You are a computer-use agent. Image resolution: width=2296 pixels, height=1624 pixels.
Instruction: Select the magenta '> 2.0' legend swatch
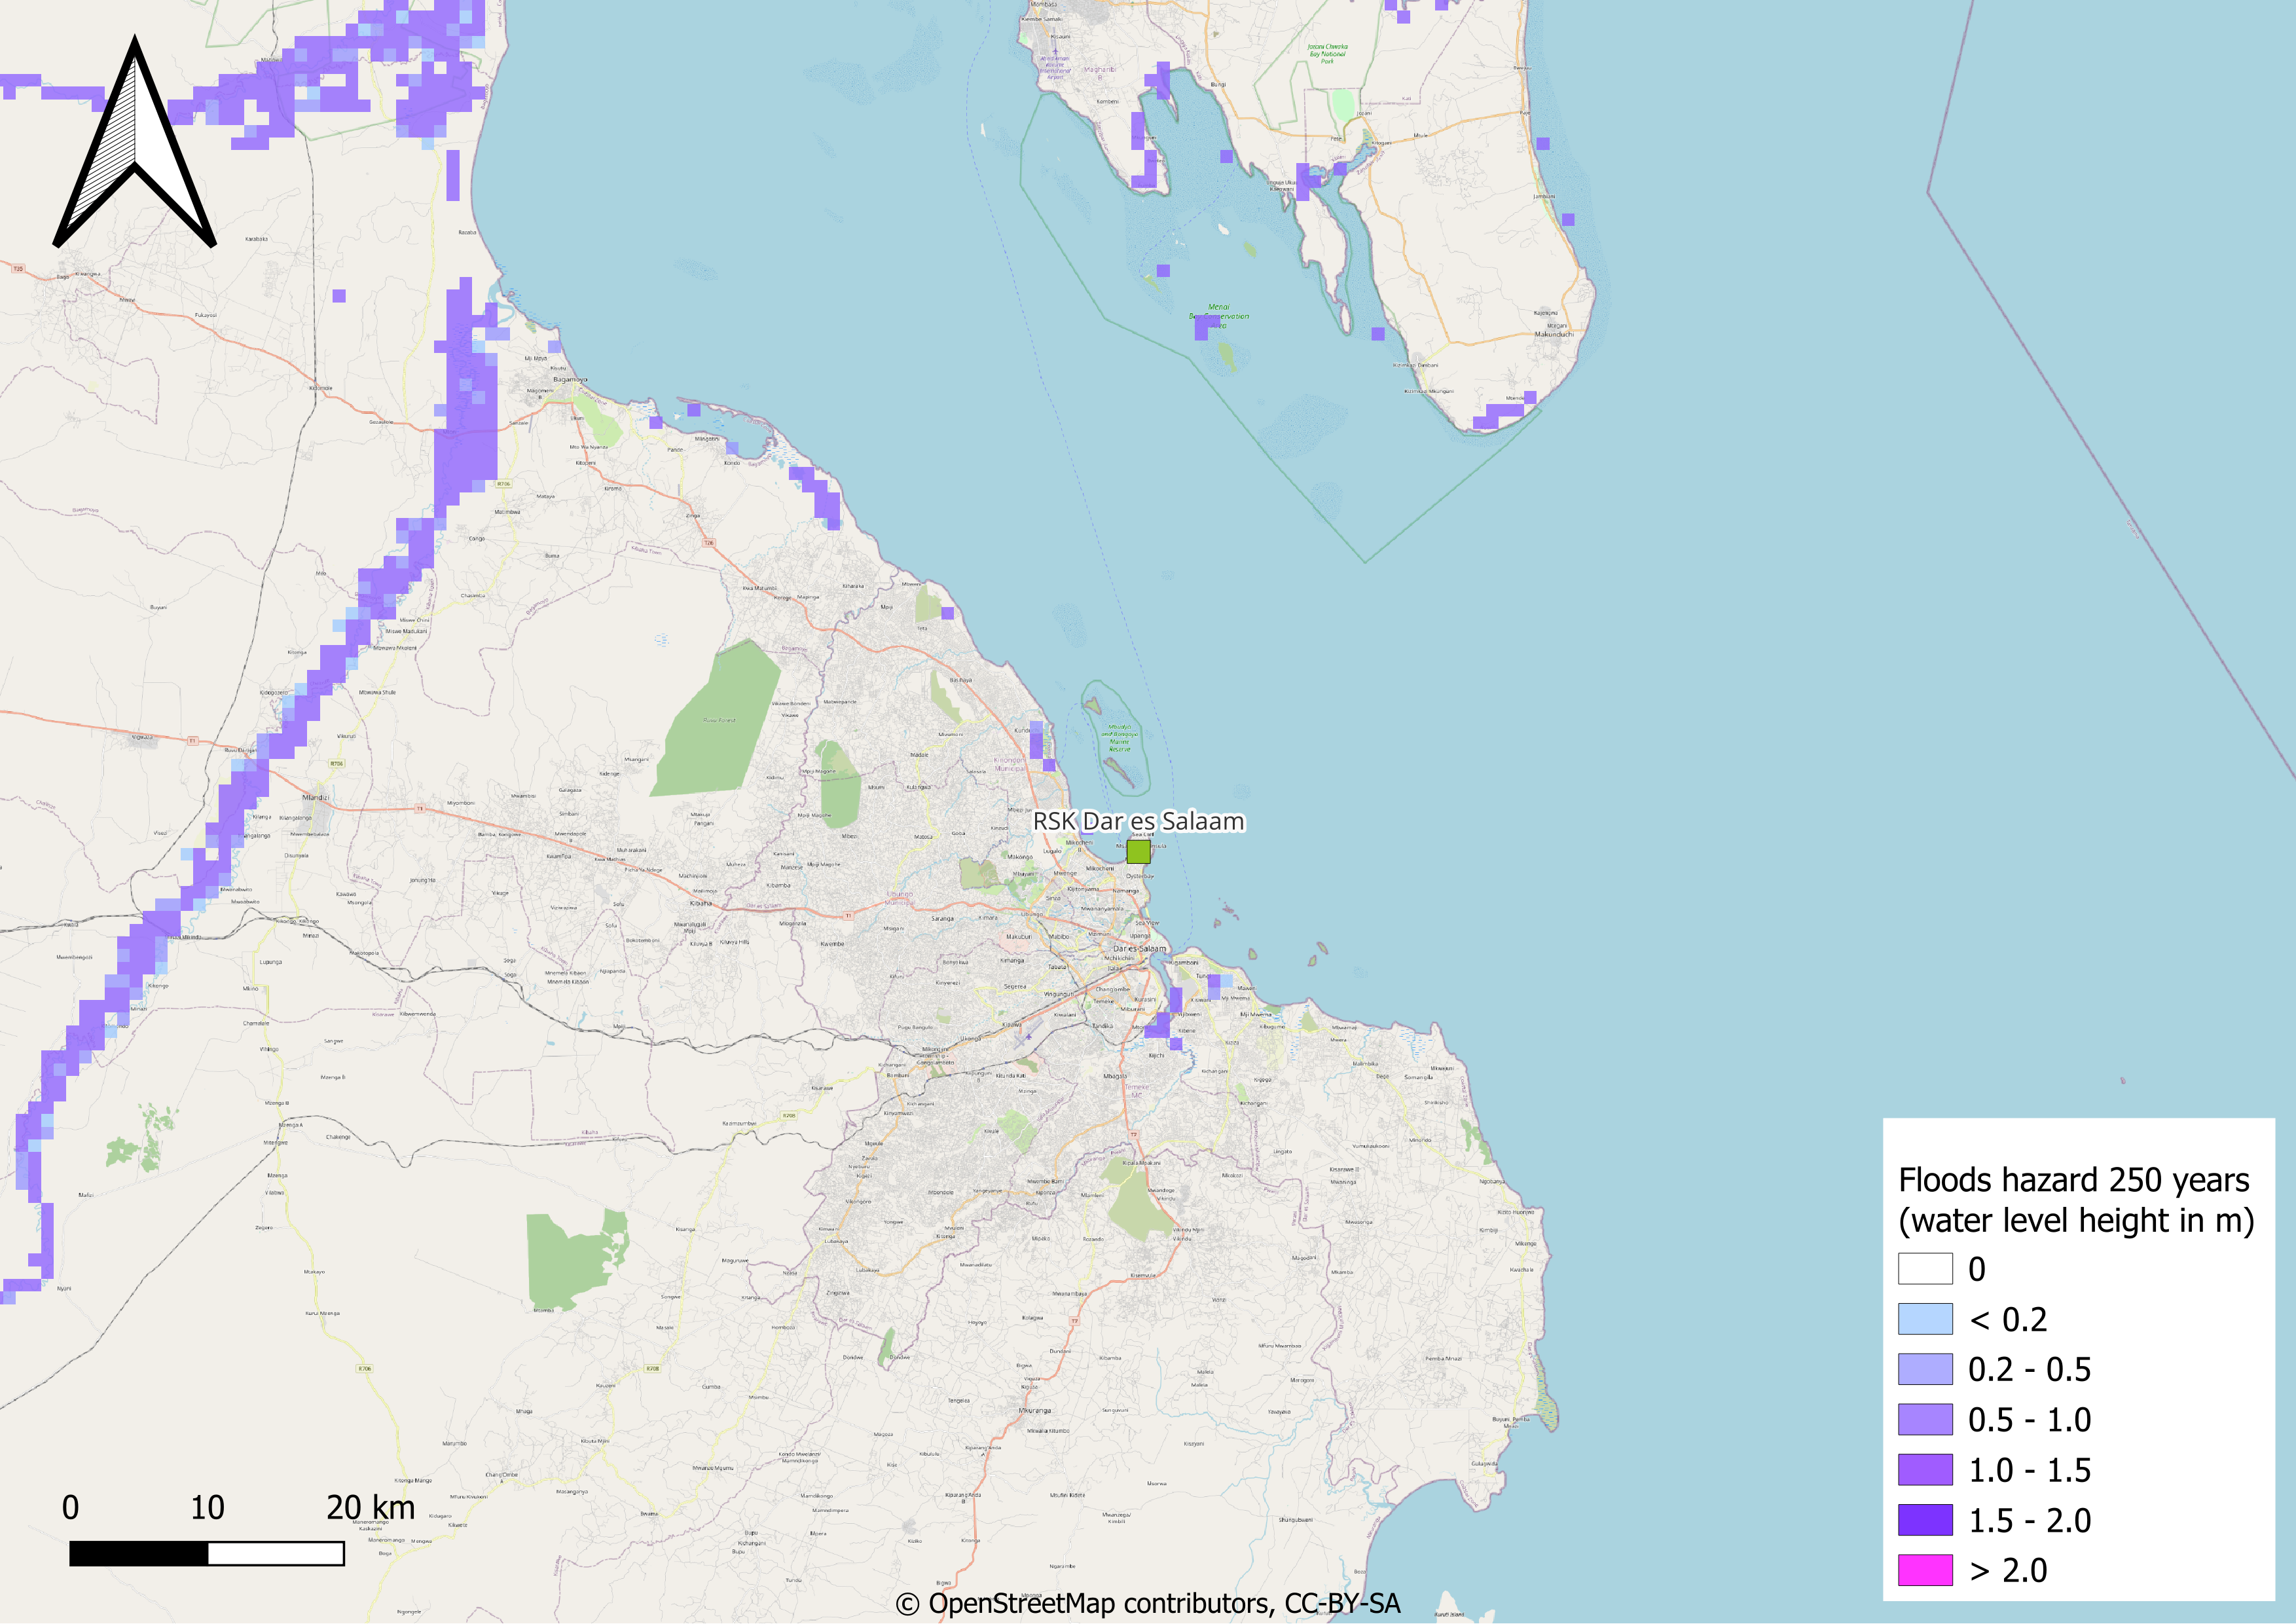(1925, 1570)
